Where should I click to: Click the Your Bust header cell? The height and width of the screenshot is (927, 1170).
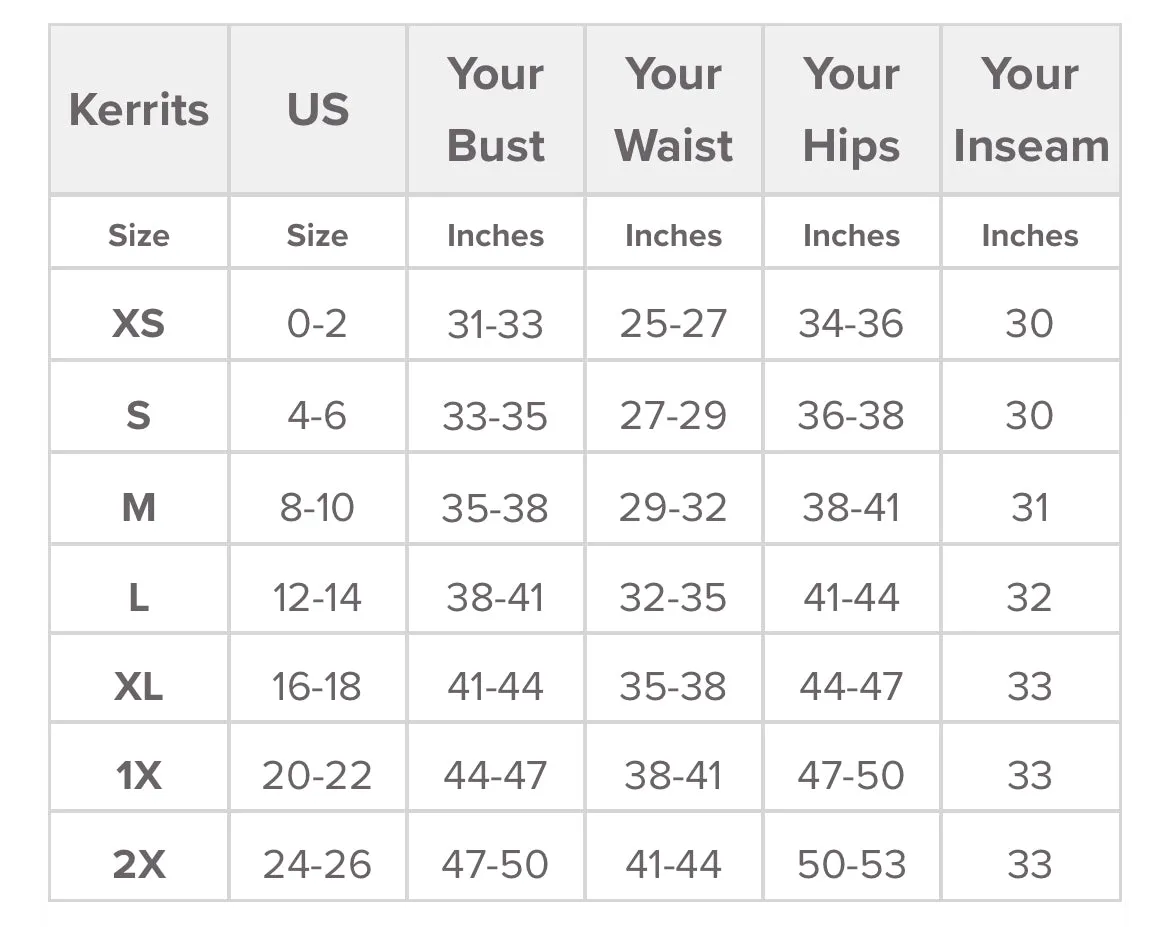pyautogui.click(x=495, y=110)
